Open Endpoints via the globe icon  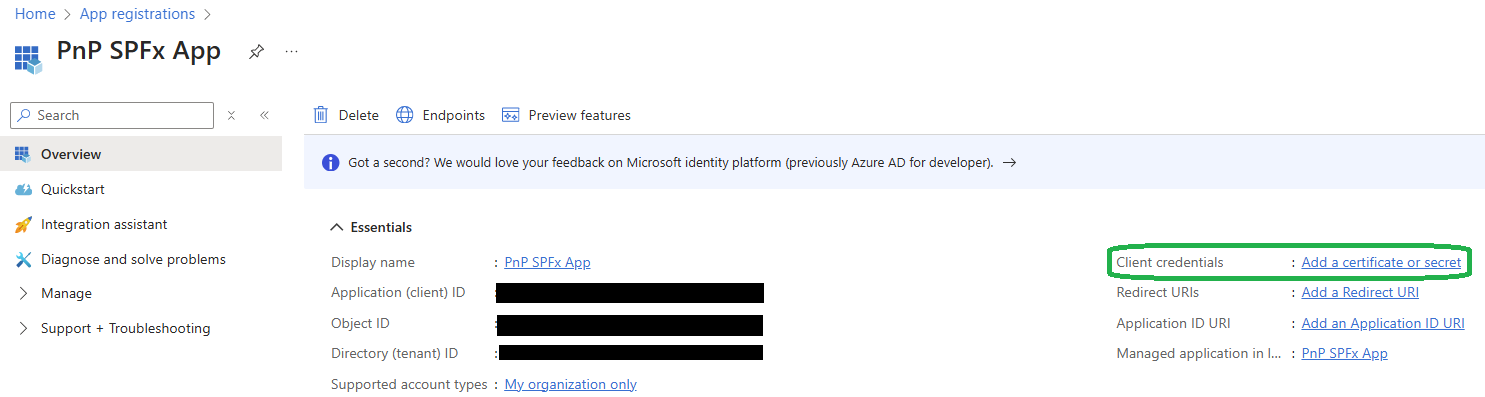point(404,115)
